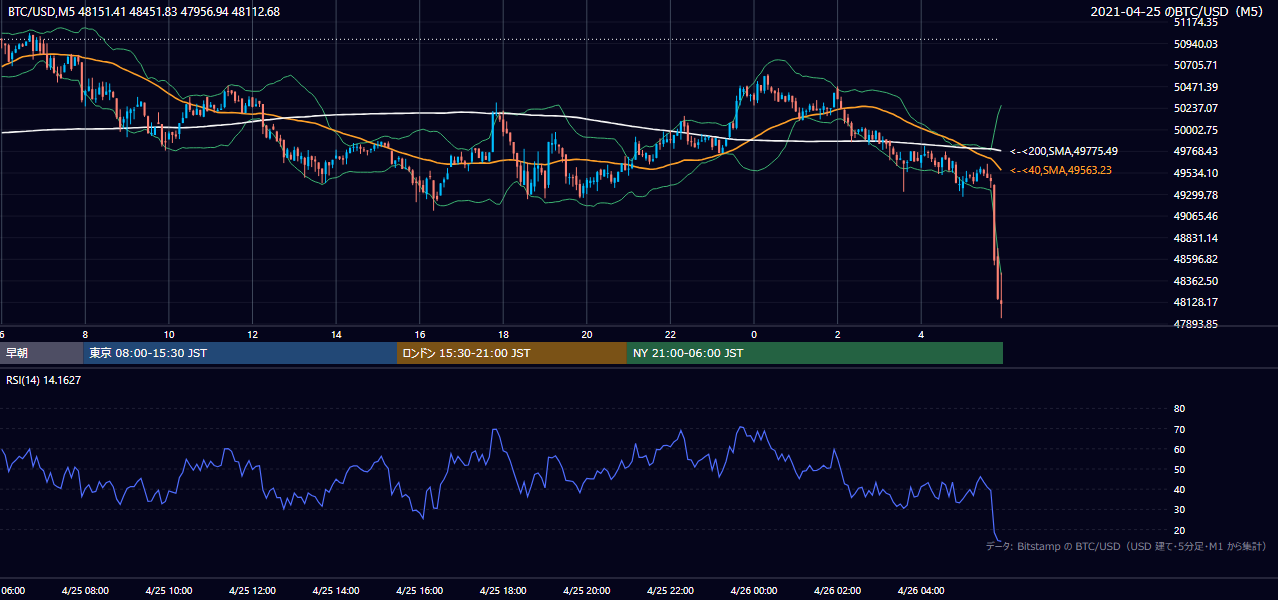This screenshot has height=600, width=1278.
Task: Click price axis value 47893.85
Action: [1196, 324]
